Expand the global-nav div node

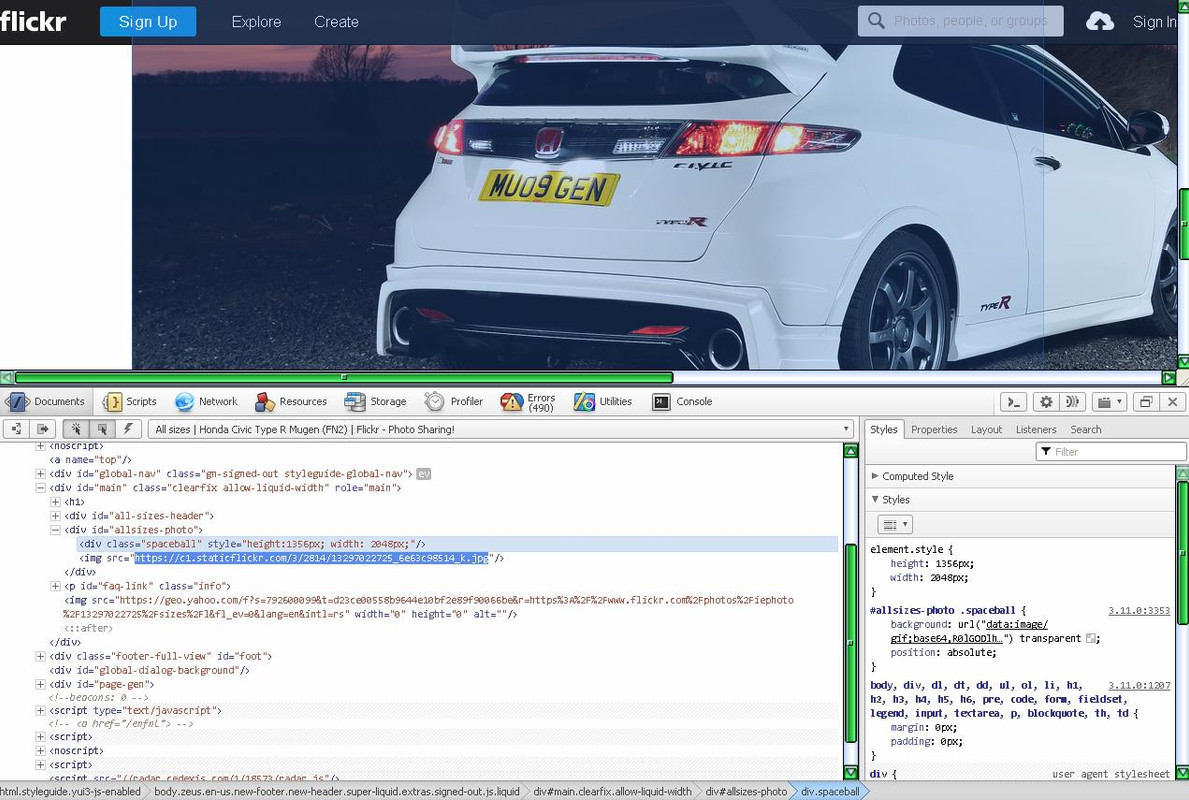point(40,474)
